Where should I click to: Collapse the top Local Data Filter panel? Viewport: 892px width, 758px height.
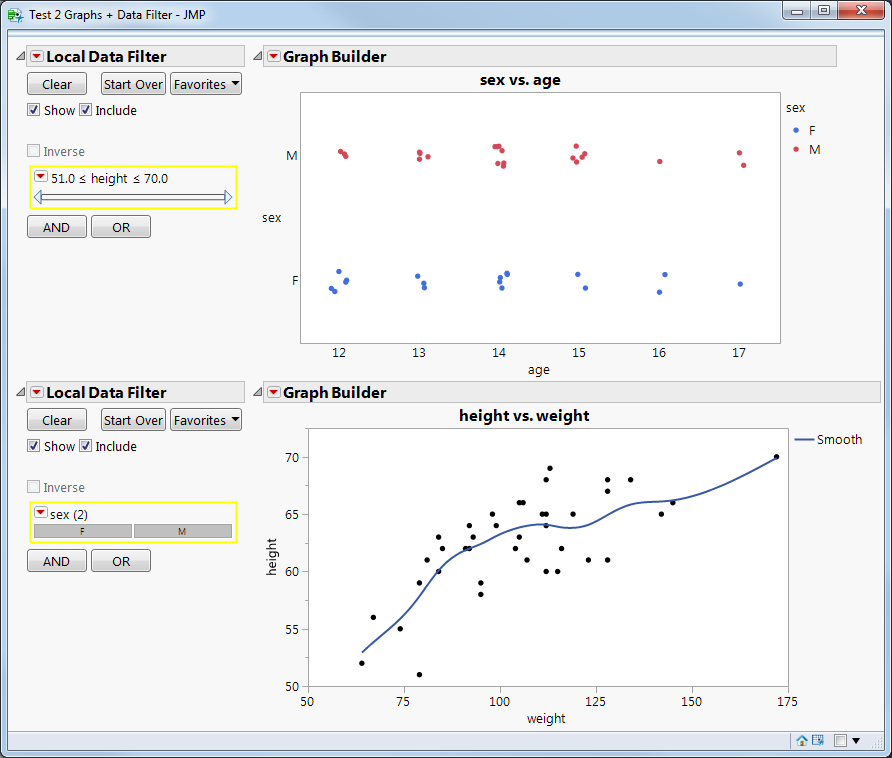click(19, 56)
